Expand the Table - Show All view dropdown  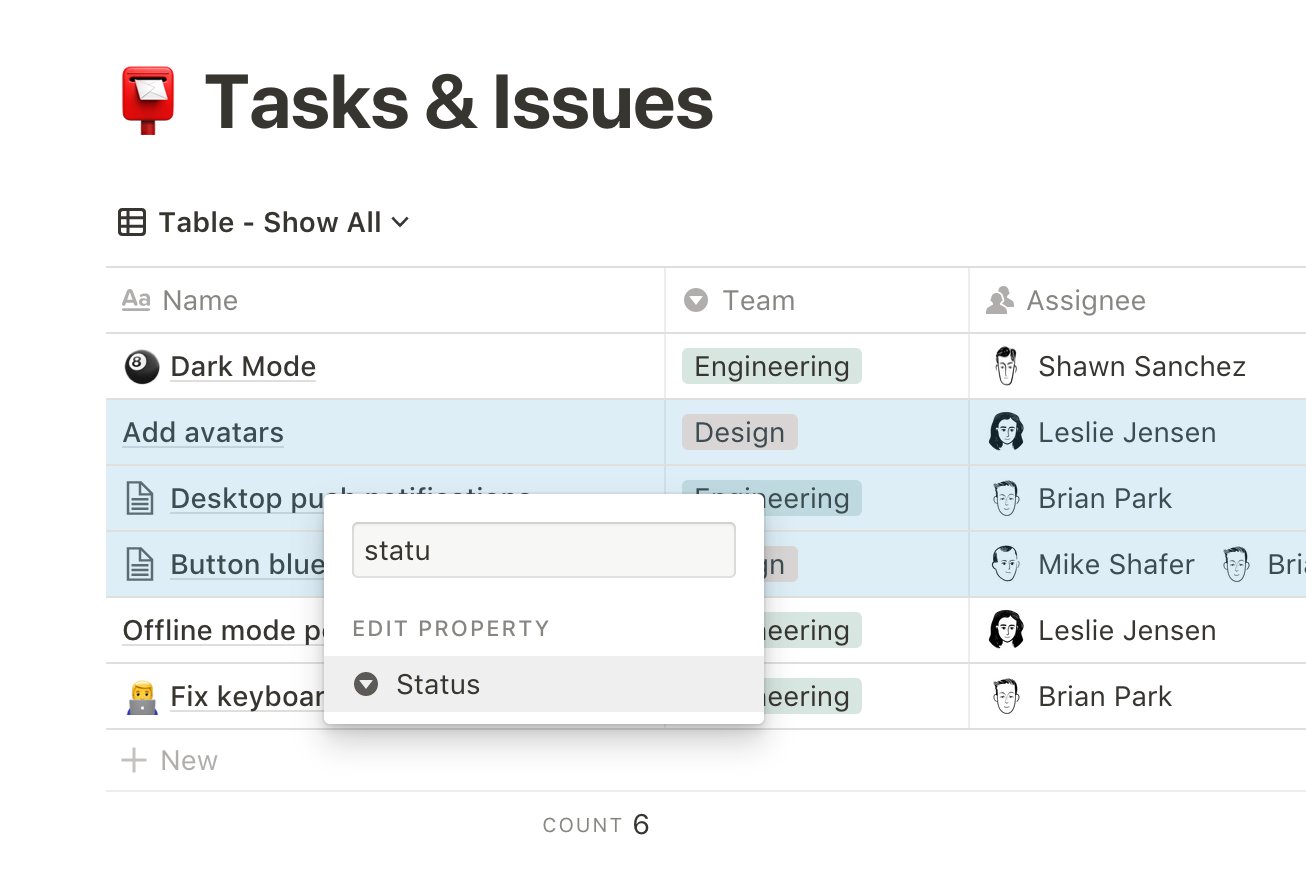(x=399, y=222)
